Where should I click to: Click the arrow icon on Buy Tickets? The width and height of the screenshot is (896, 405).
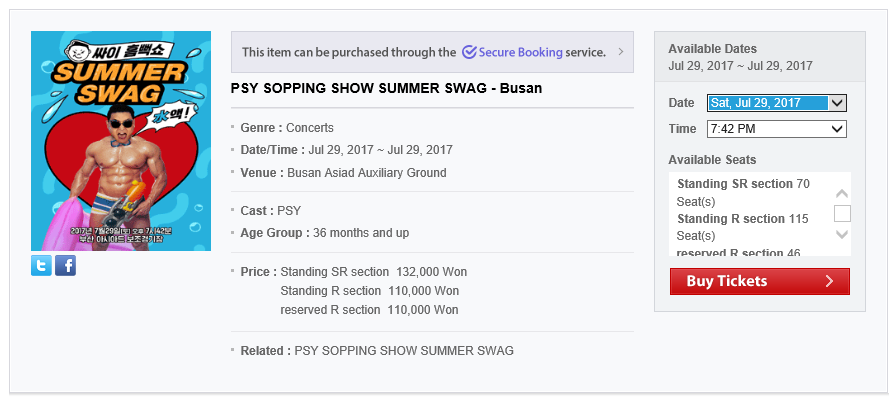tap(829, 281)
